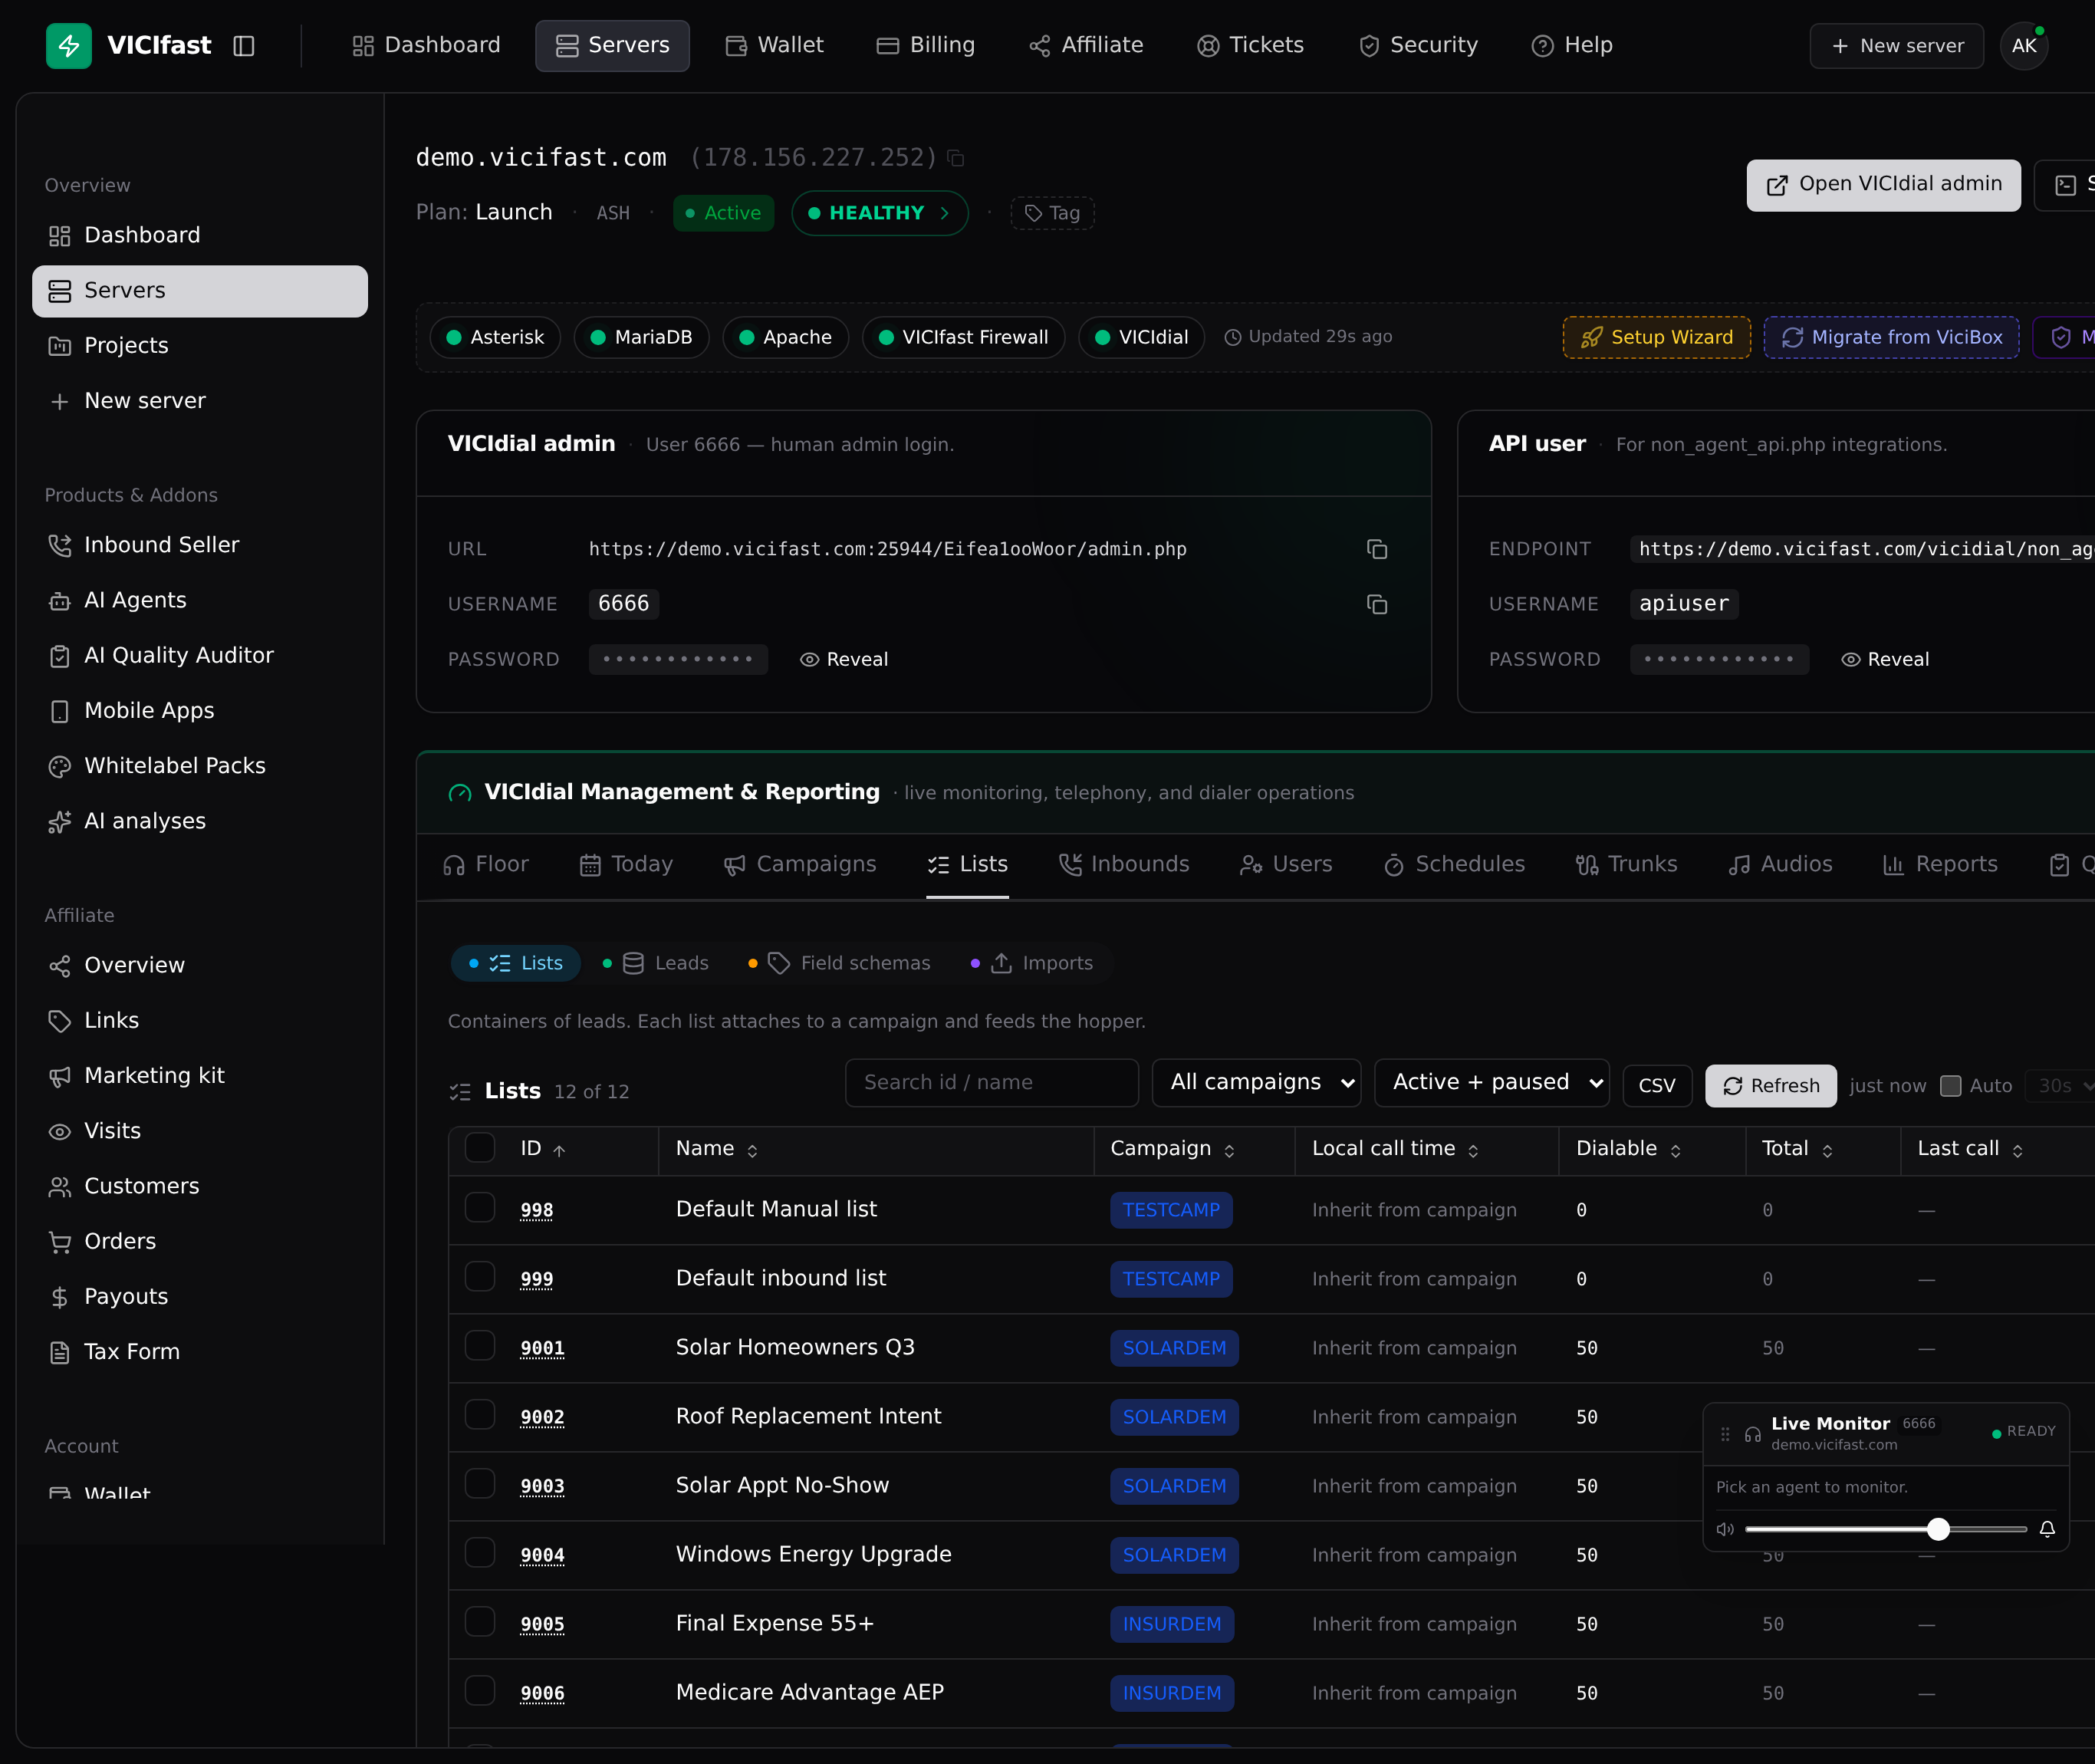Click the Refresh lists button
2095x1764 pixels.
(x=1770, y=1086)
